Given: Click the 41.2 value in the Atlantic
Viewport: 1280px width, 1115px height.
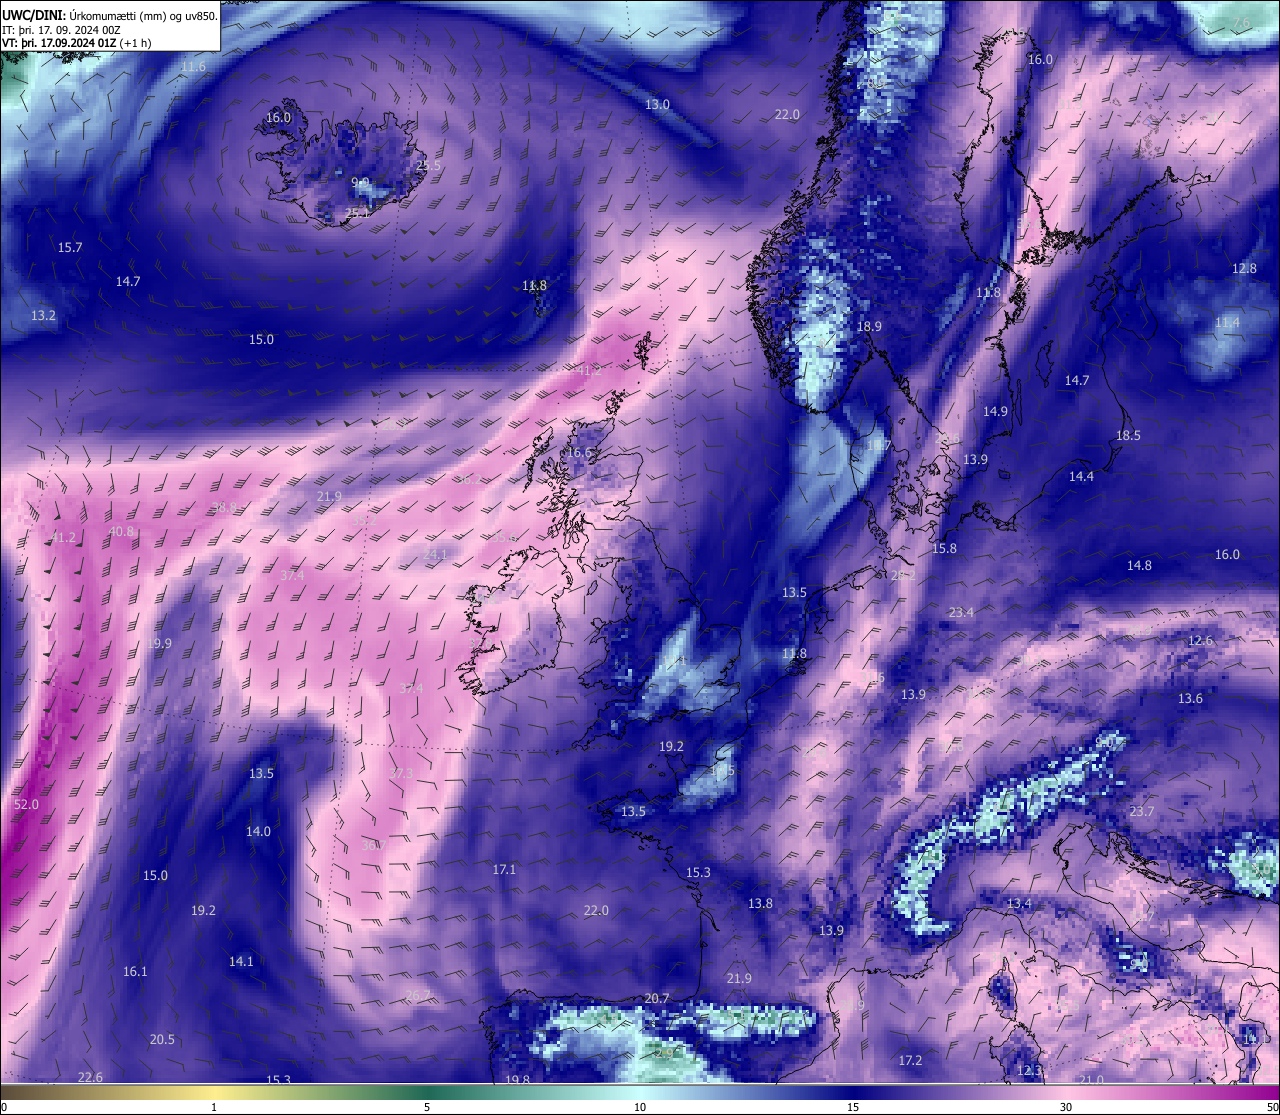Looking at the screenshot, I should (63, 537).
